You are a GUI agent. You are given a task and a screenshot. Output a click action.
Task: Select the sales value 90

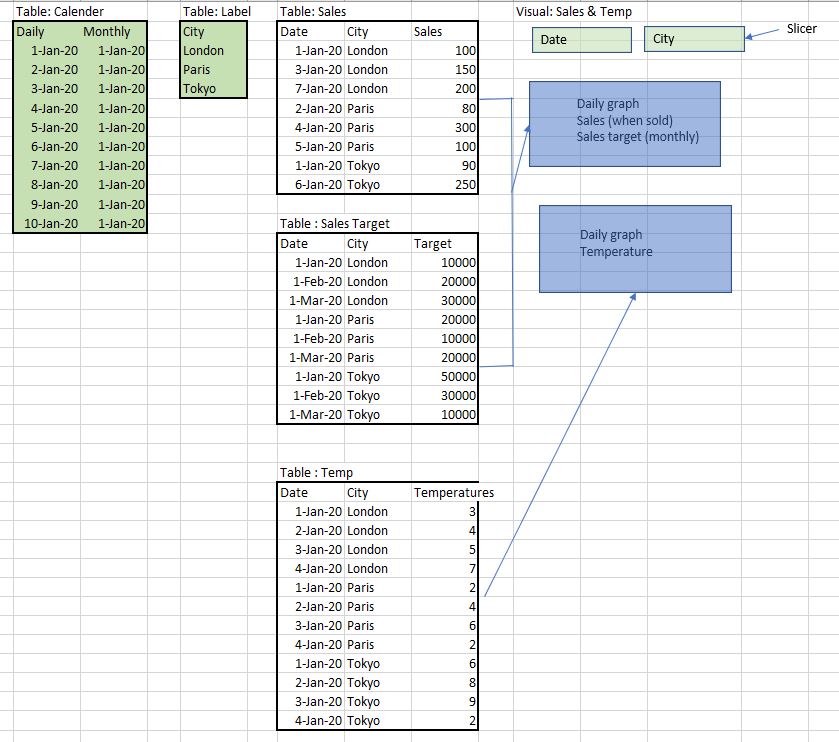tap(469, 165)
